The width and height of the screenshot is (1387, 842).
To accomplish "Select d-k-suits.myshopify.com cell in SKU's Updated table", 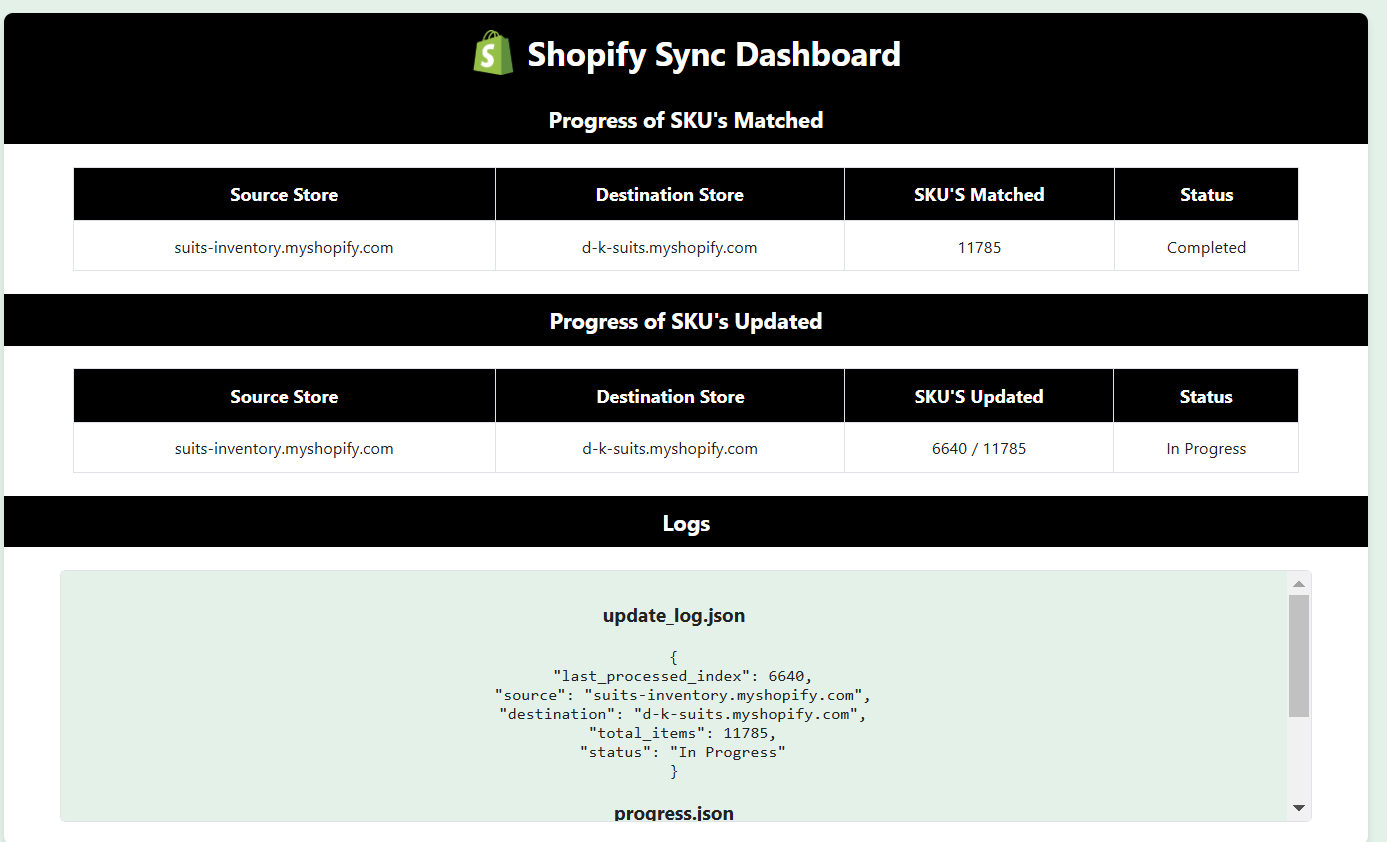I will click(670, 448).
